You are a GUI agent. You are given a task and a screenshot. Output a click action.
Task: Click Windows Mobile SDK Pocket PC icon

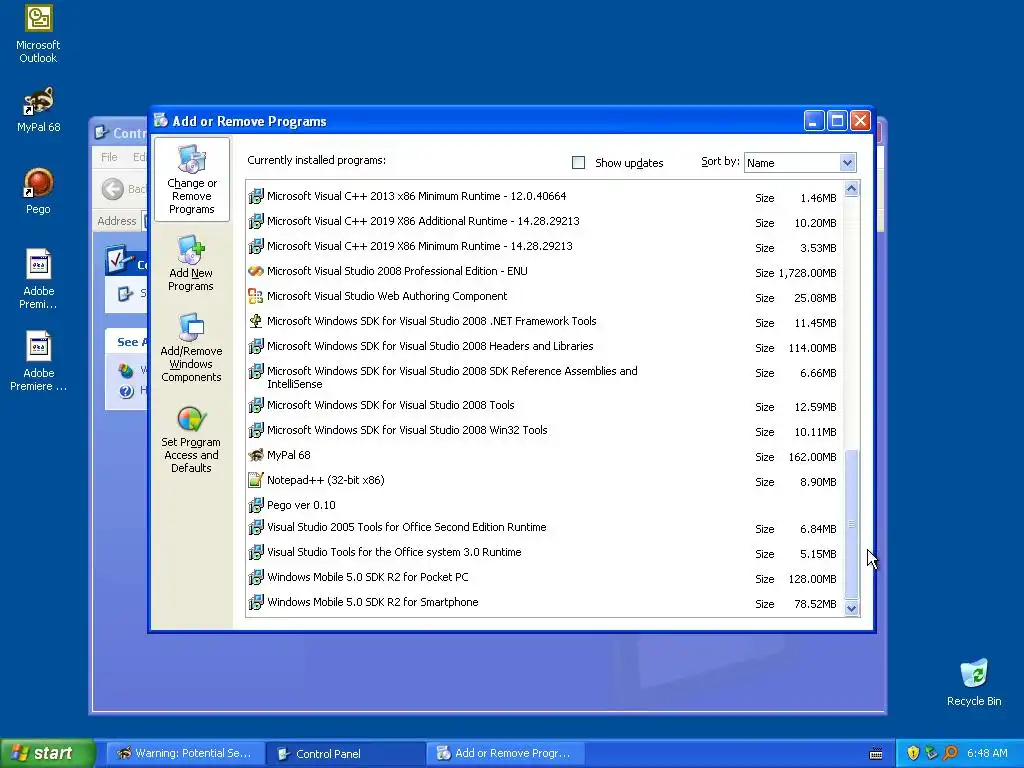pos(256,577)
